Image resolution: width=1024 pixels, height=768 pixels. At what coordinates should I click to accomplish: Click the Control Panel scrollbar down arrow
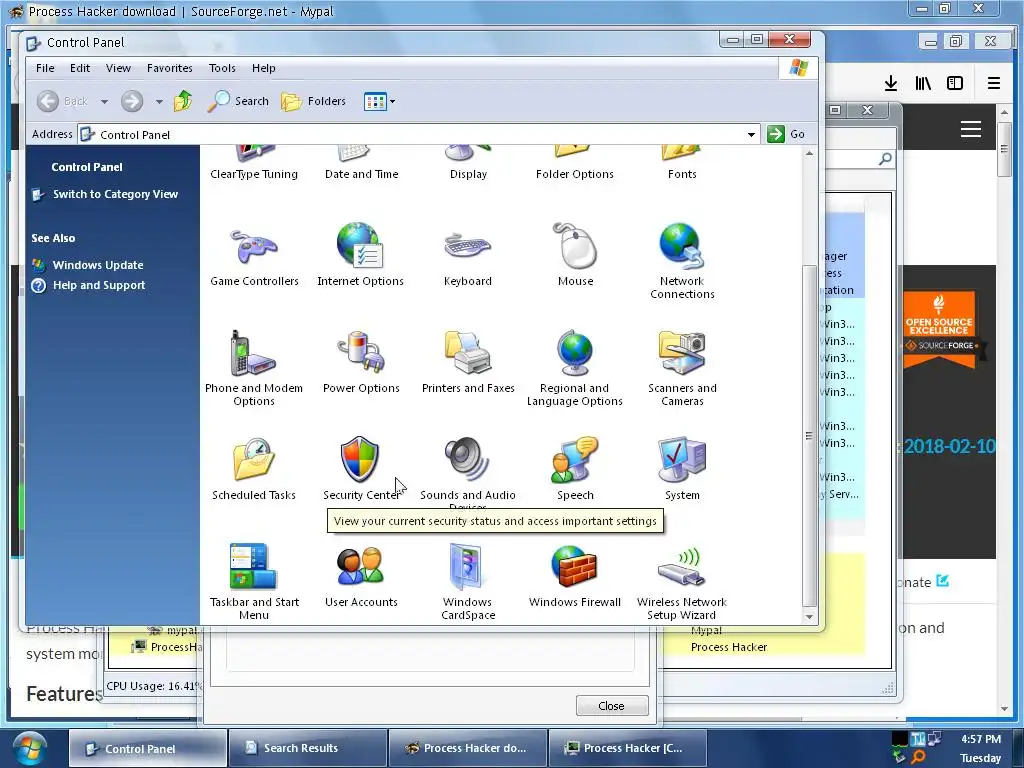[x=809, y=616]
